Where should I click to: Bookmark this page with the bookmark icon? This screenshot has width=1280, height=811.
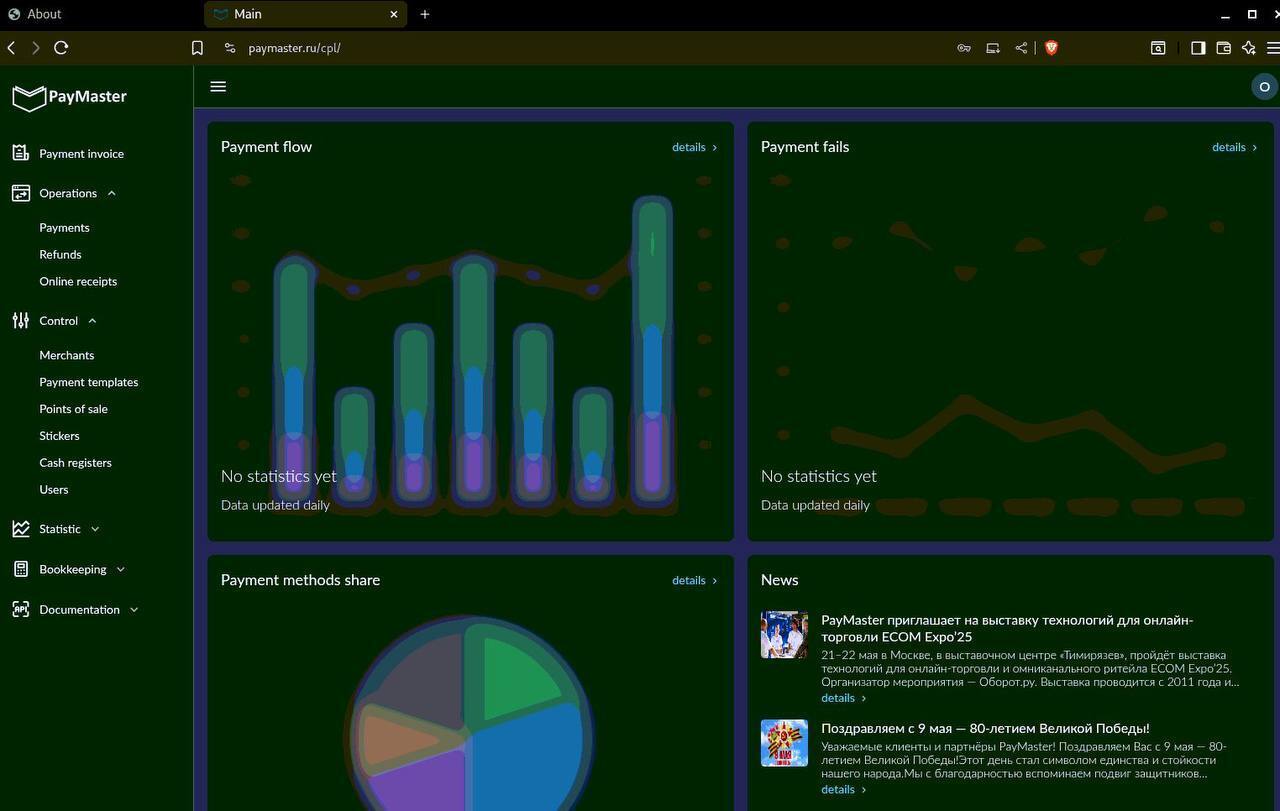click(197, 48)
